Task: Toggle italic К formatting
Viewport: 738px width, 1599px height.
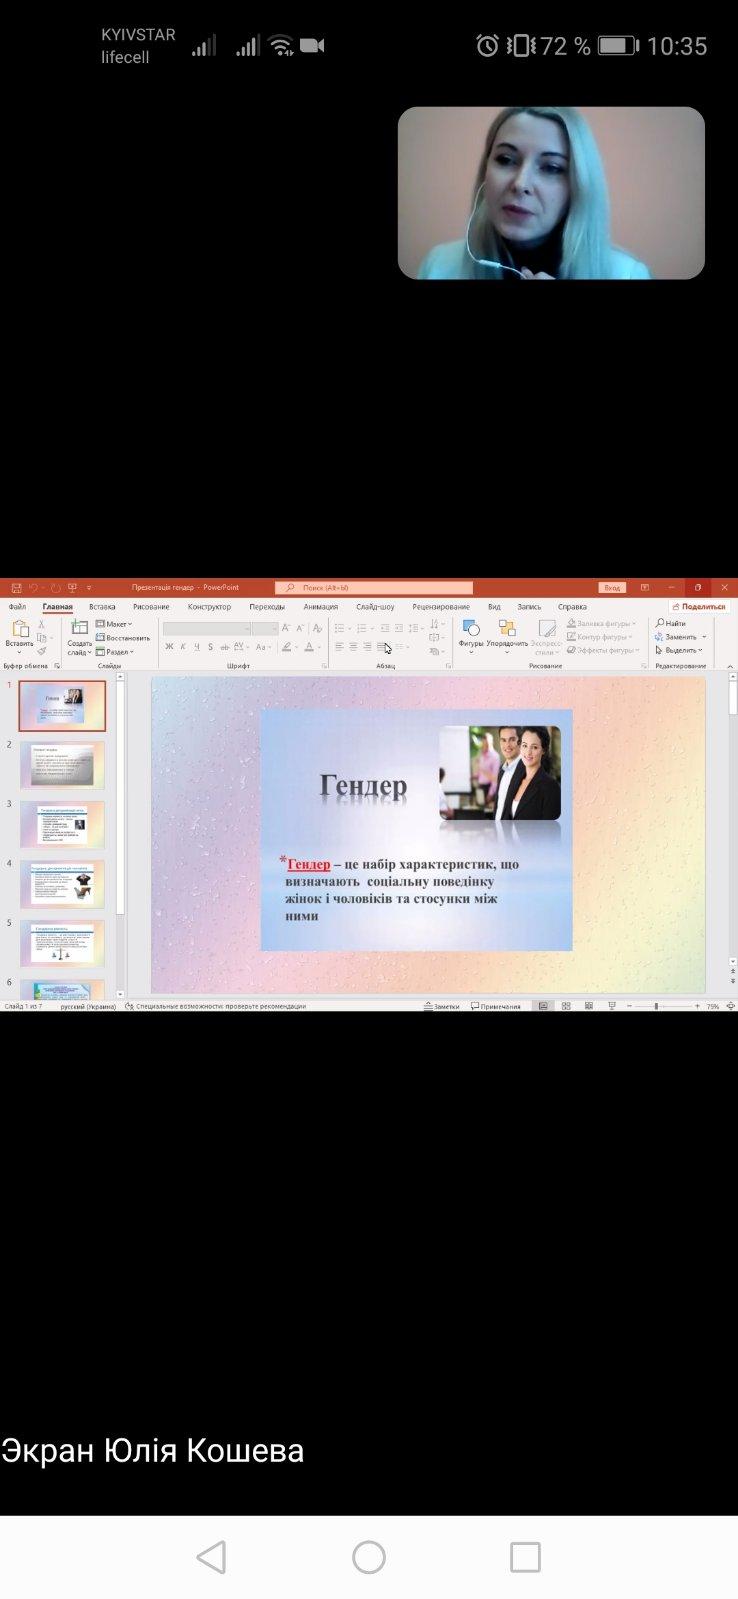Action: [183, 647]
